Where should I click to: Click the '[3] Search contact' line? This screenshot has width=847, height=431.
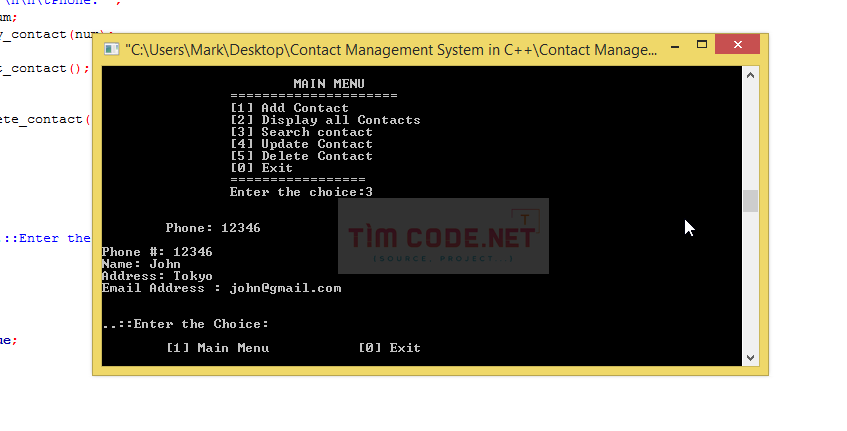(301, 132)
